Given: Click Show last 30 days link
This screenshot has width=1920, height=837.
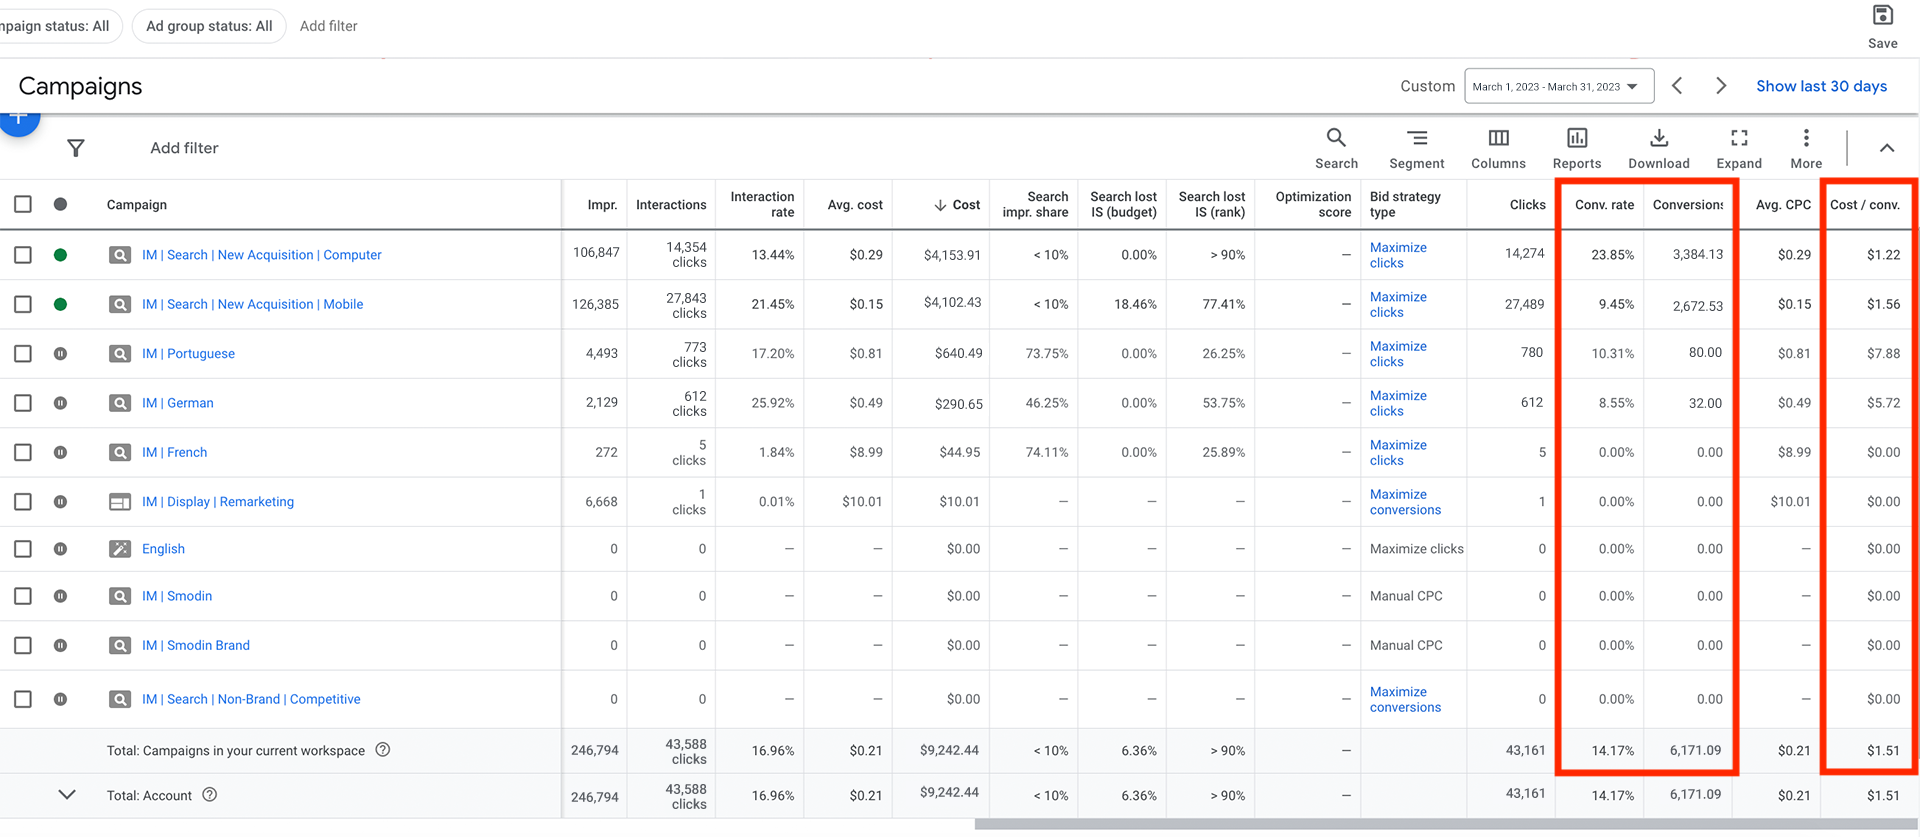Looking at the screenshot, I should pyautogui.click(x=1821, y=87).
